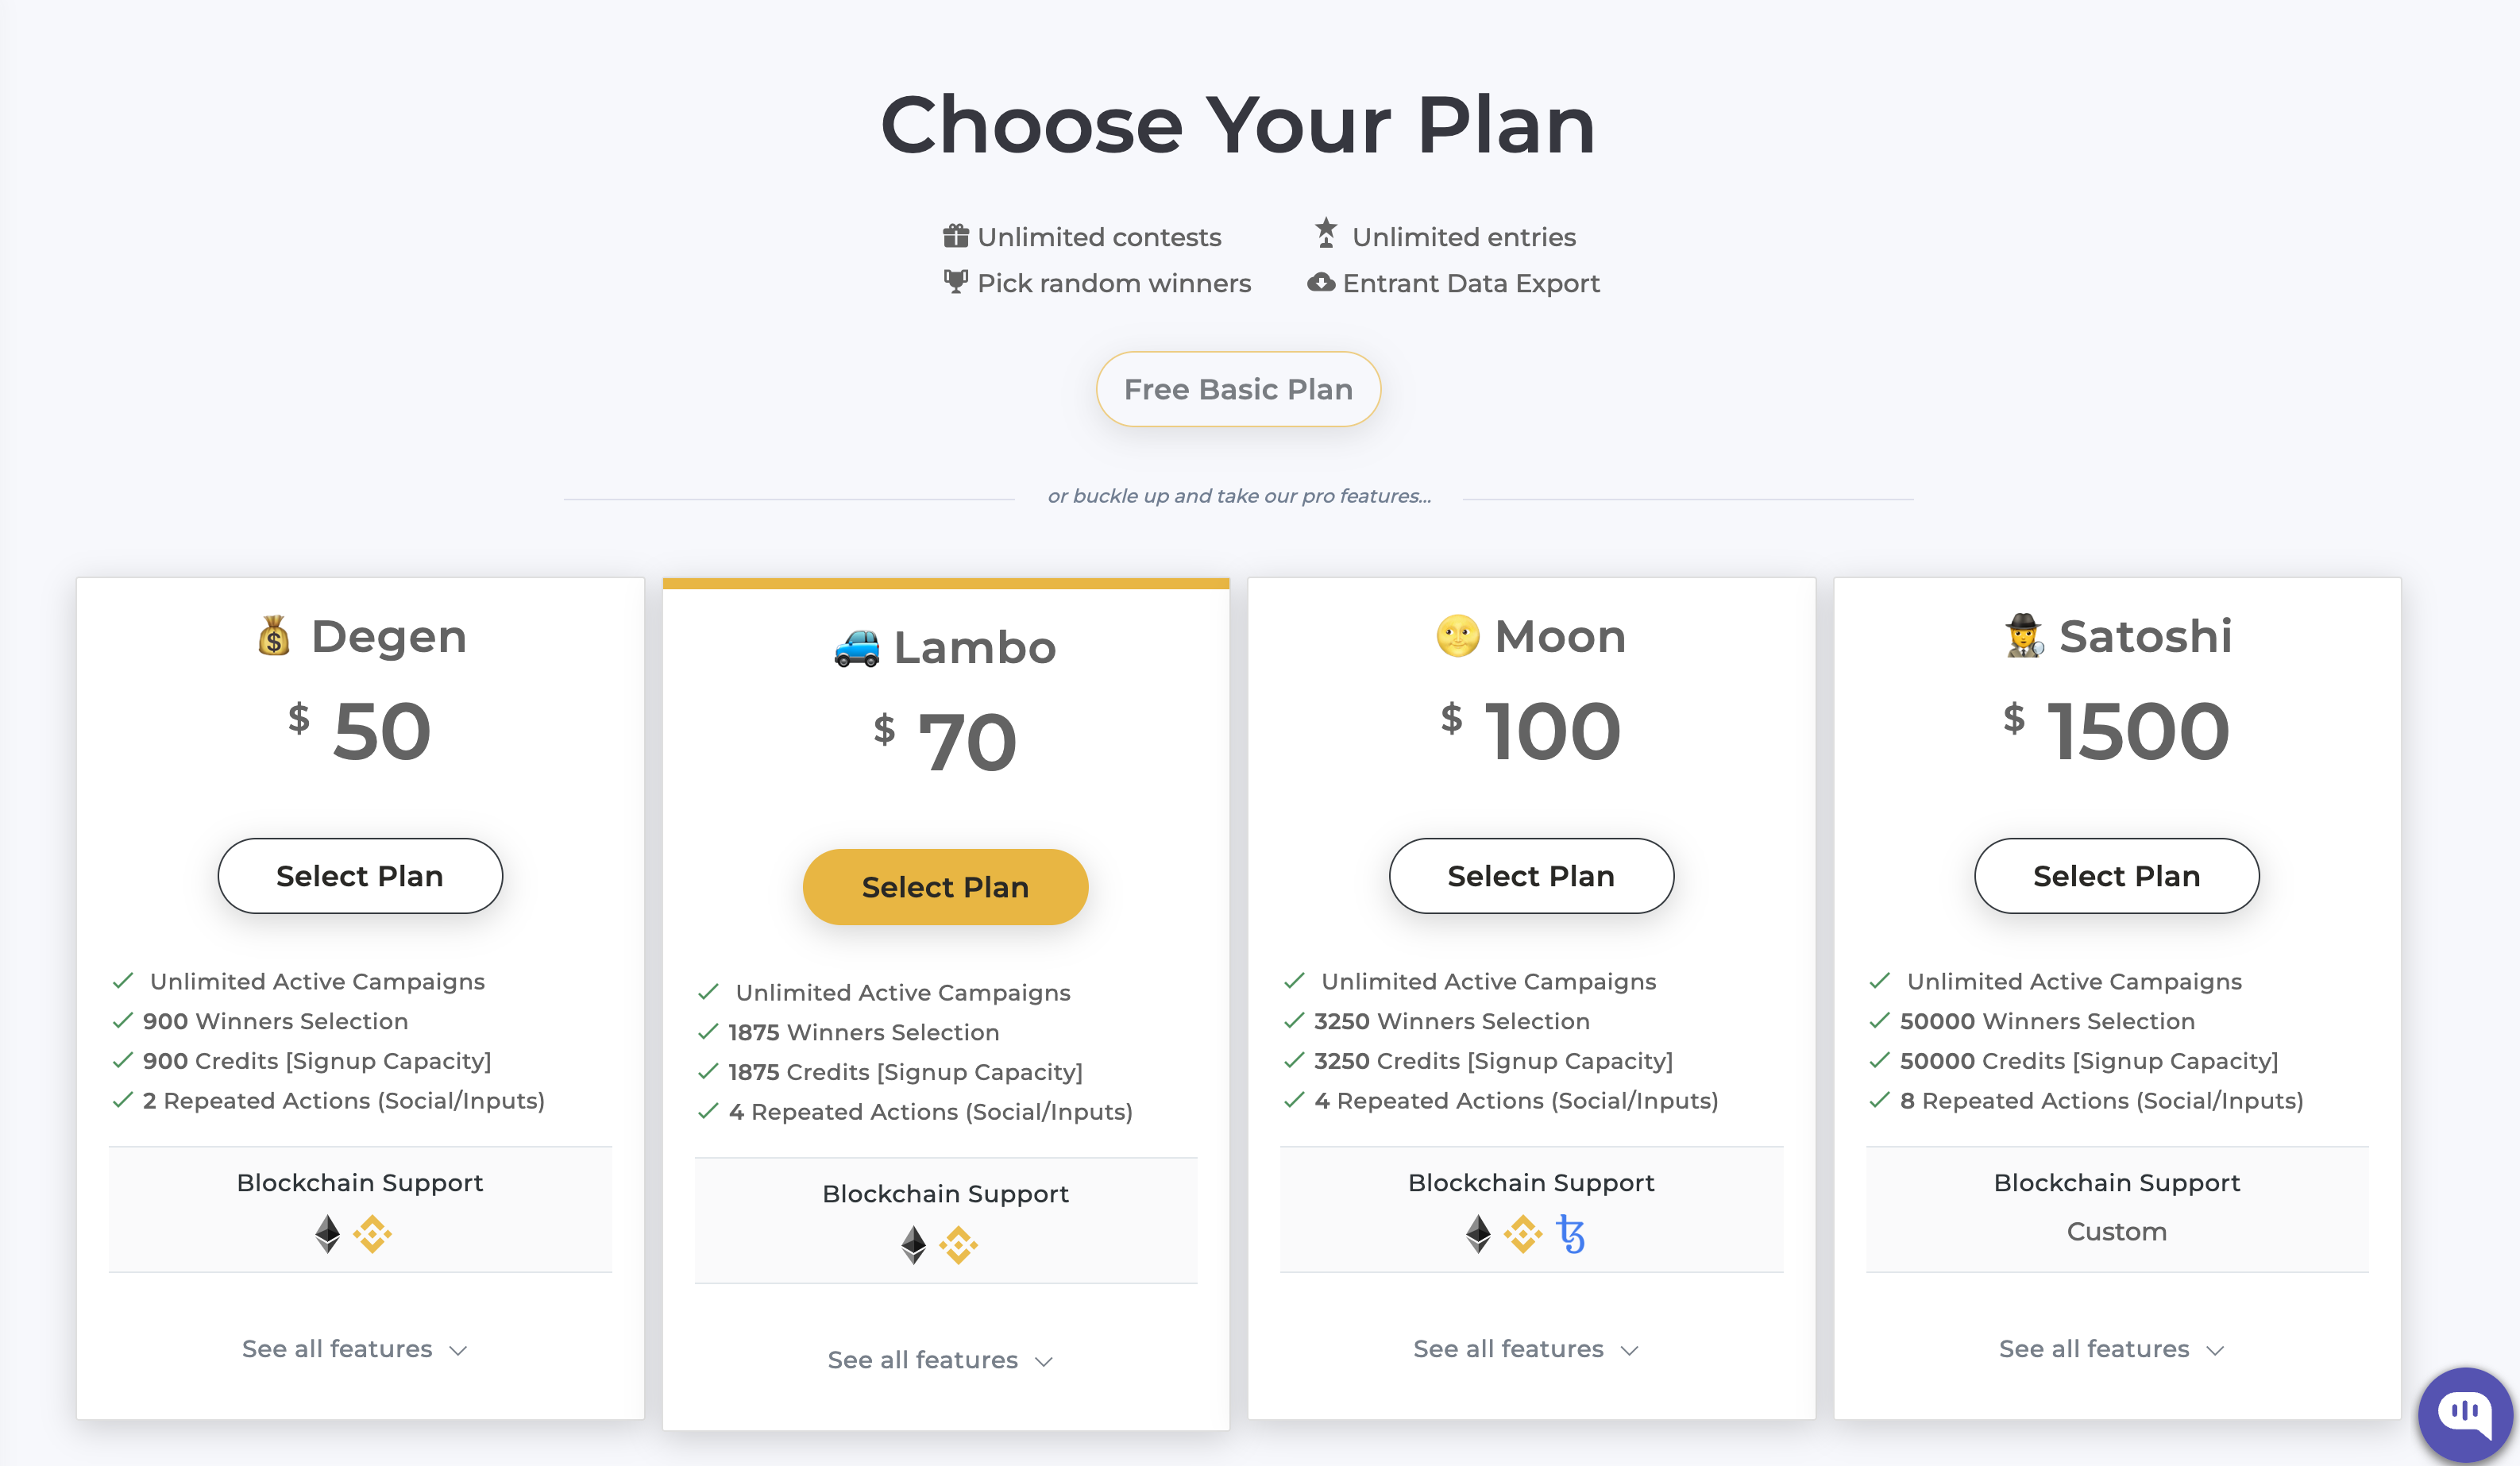Select the Satoshi plan for $1500
The height and width of the screenshot is (1466, 2520).
click(2116, 876)
